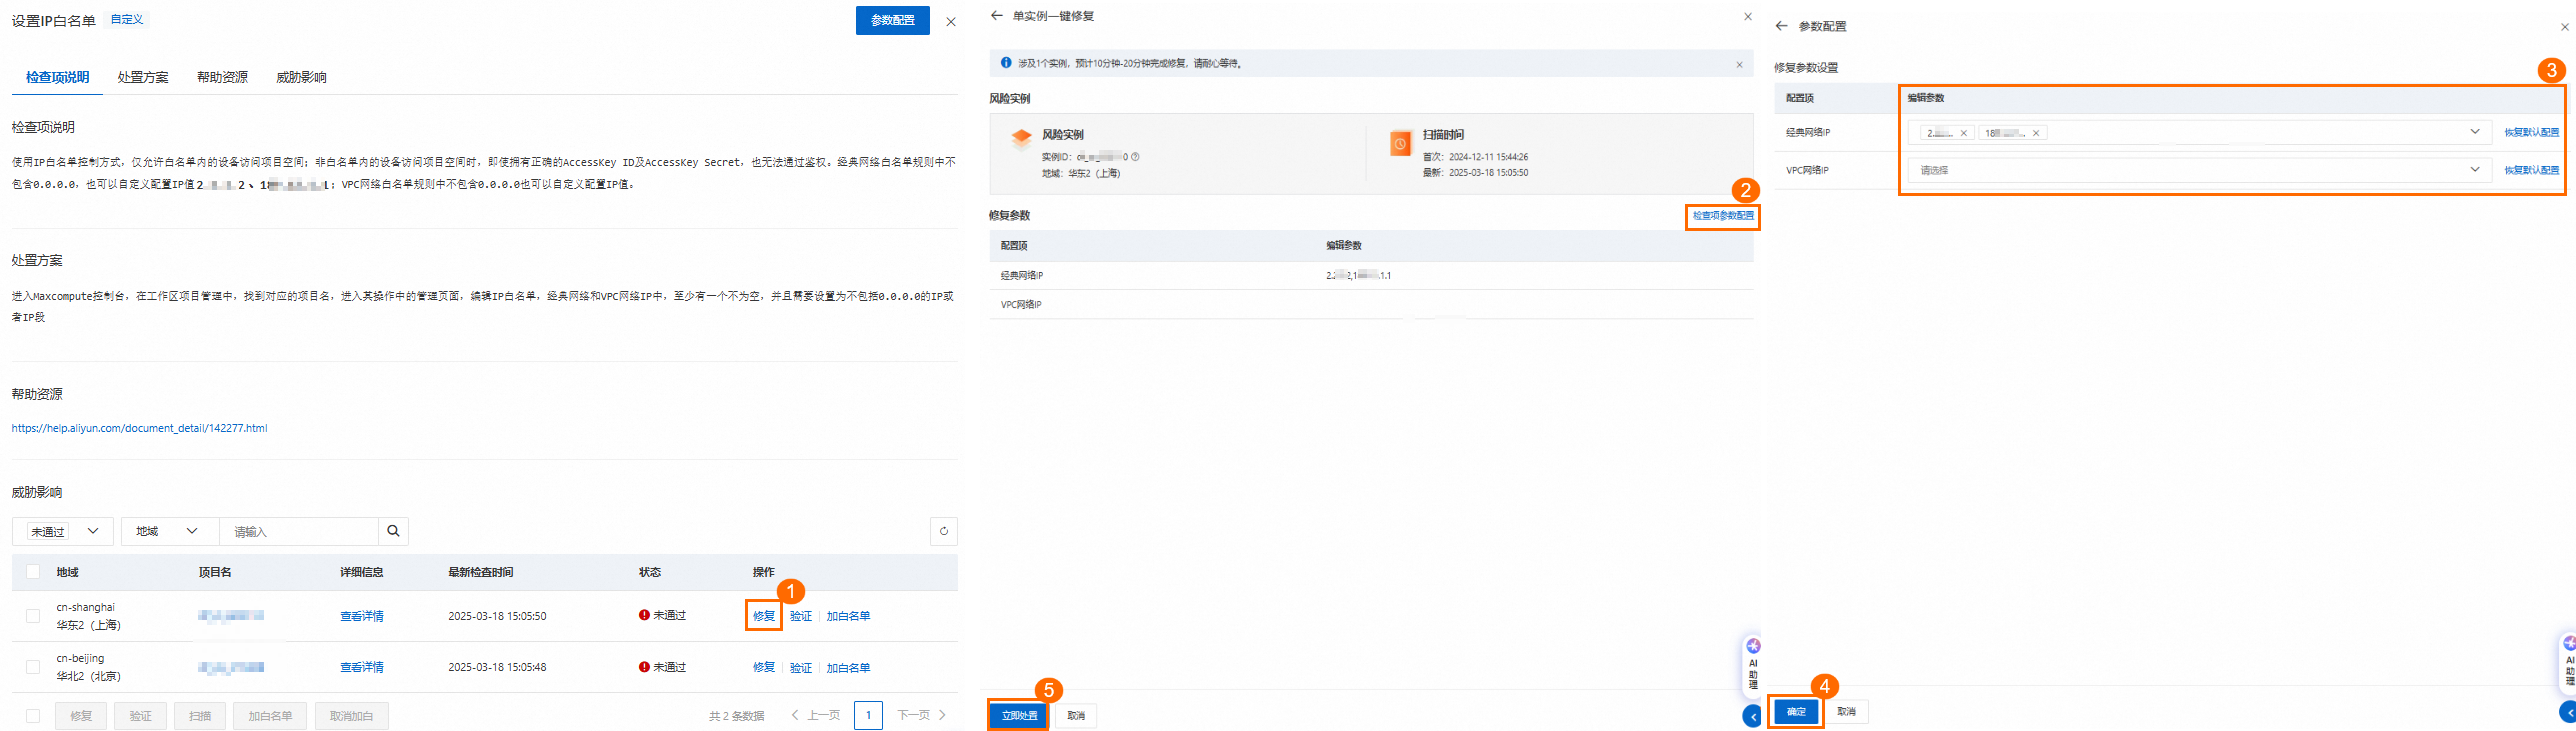Select page number 1 in pagination
2576x731 pixels.
pyautogui.click(x=868, y=715)
